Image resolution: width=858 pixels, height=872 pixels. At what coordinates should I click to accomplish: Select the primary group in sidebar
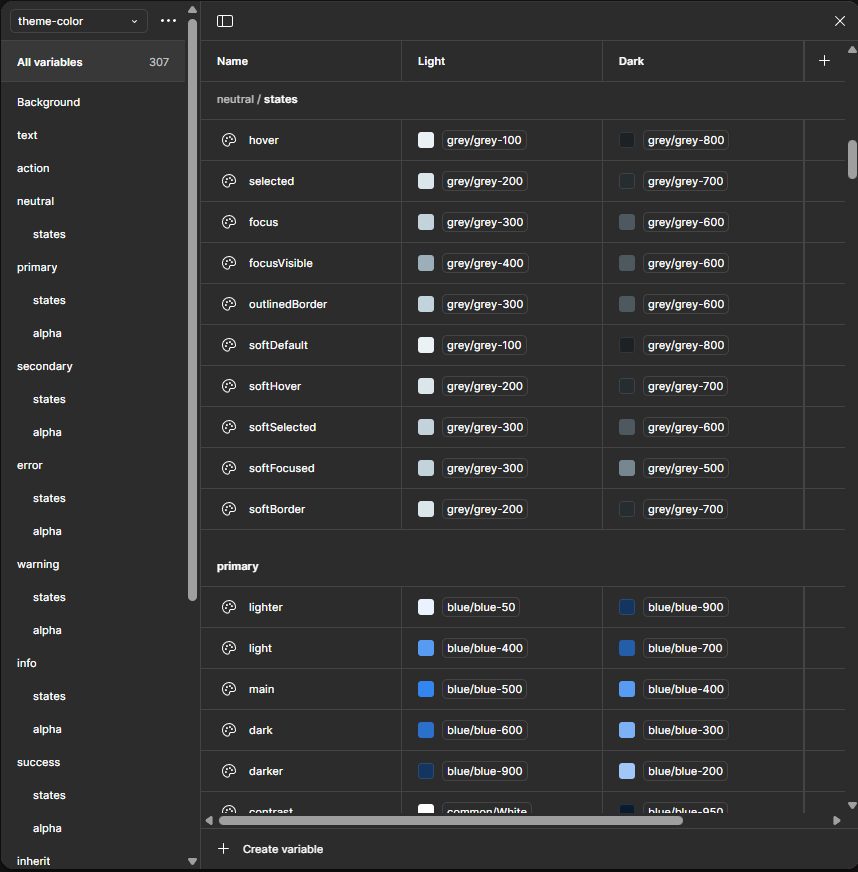tap(37, 267)
